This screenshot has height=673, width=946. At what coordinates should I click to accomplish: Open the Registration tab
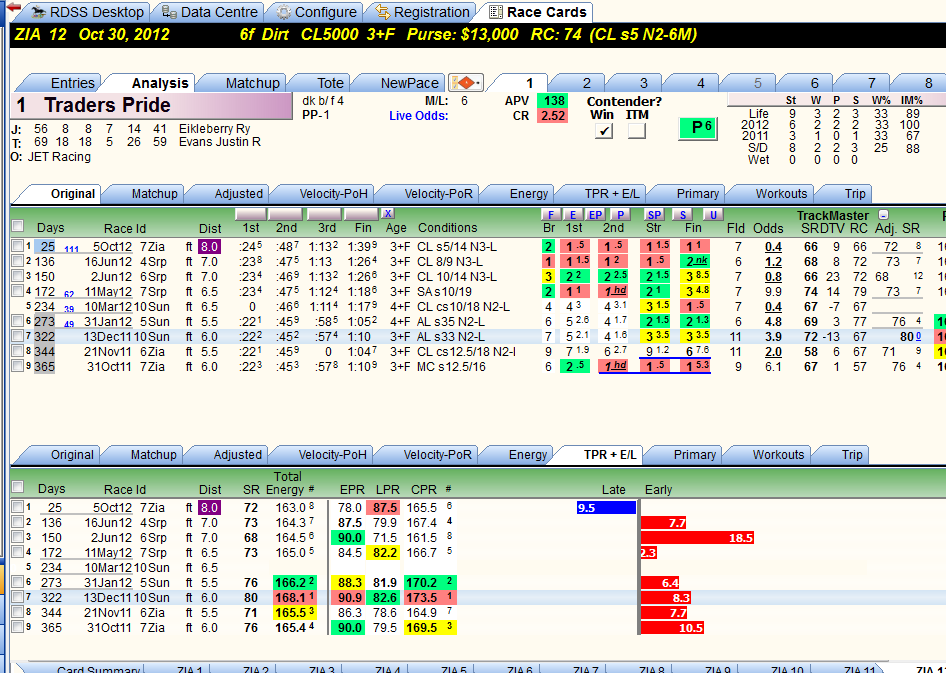click(x=422, y=11)
